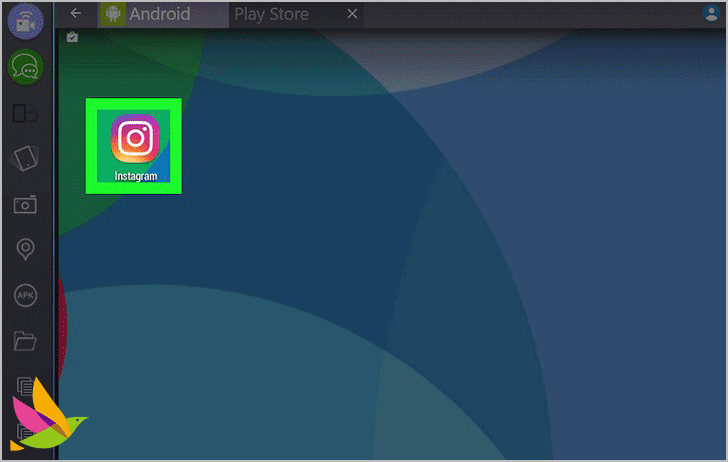Image resolution: width=728 pixels, height=462 pixels.
Task: Open the video camera streaming icon
Action: coord(26,21)
